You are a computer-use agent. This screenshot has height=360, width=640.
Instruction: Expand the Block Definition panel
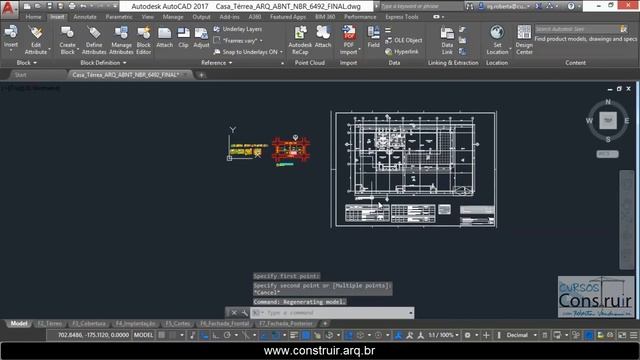(x=103, y=63)
